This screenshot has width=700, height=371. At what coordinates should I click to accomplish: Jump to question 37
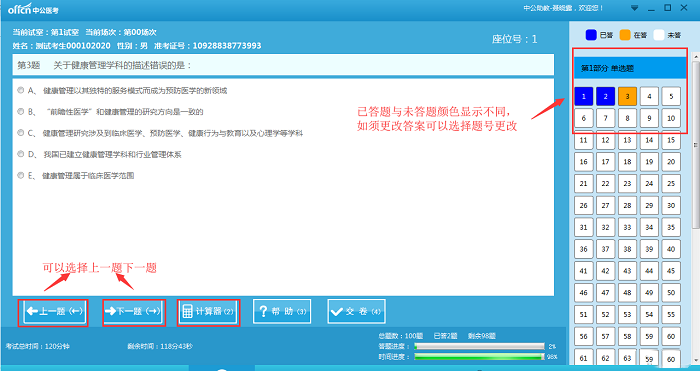tap(605, 249)
